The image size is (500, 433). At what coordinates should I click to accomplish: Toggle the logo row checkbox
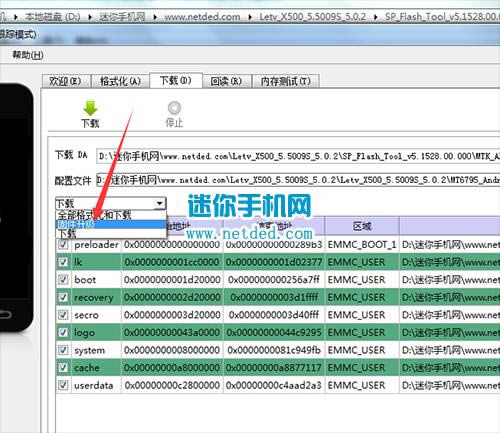pos(63,332)
